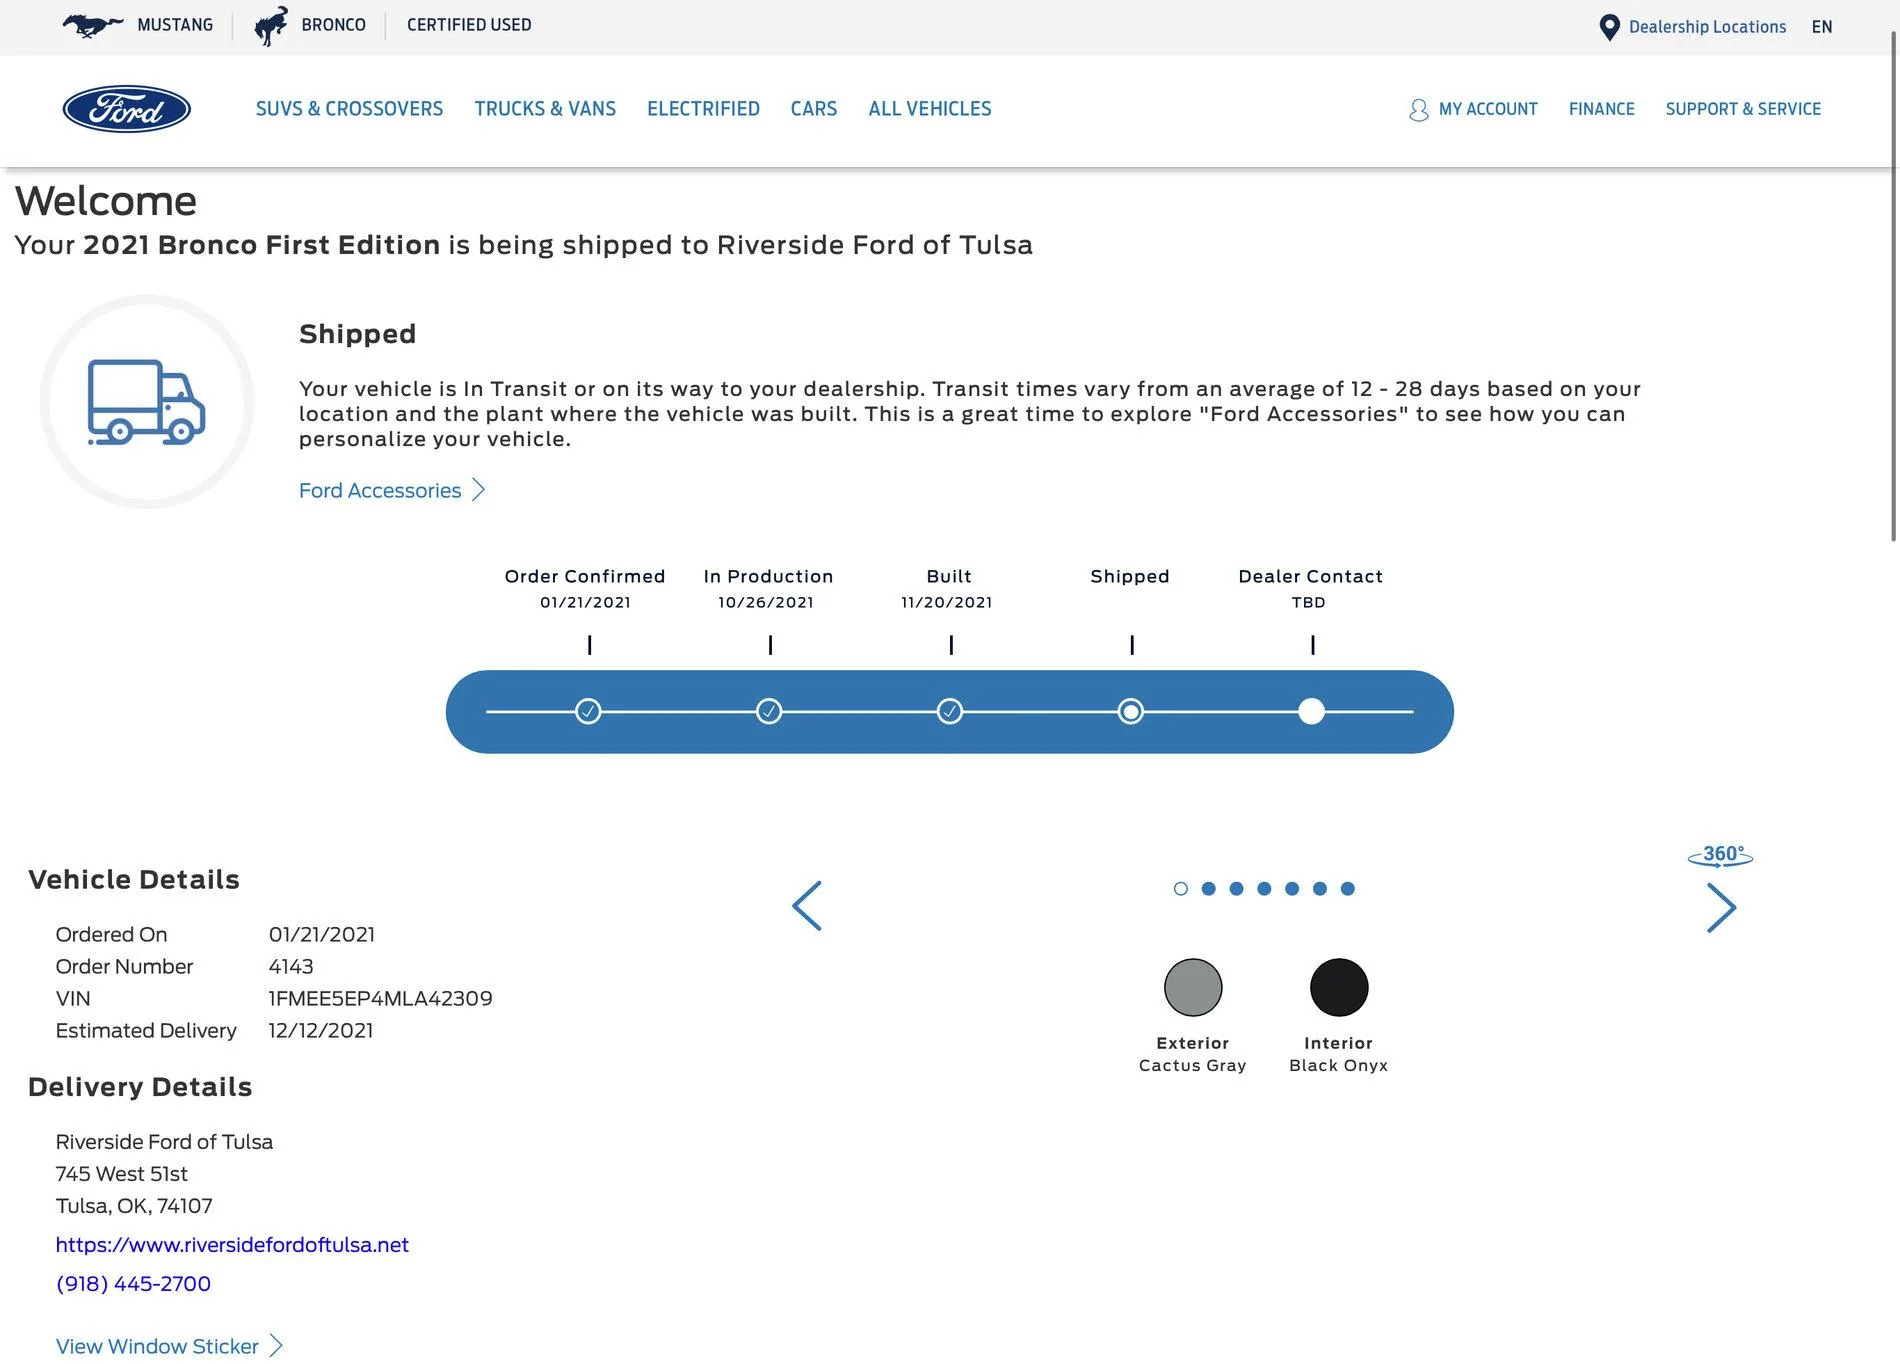This screenshot has width=1900, height=1364.
Task: Open the Support & Service menu
Action: point(1743,109)
